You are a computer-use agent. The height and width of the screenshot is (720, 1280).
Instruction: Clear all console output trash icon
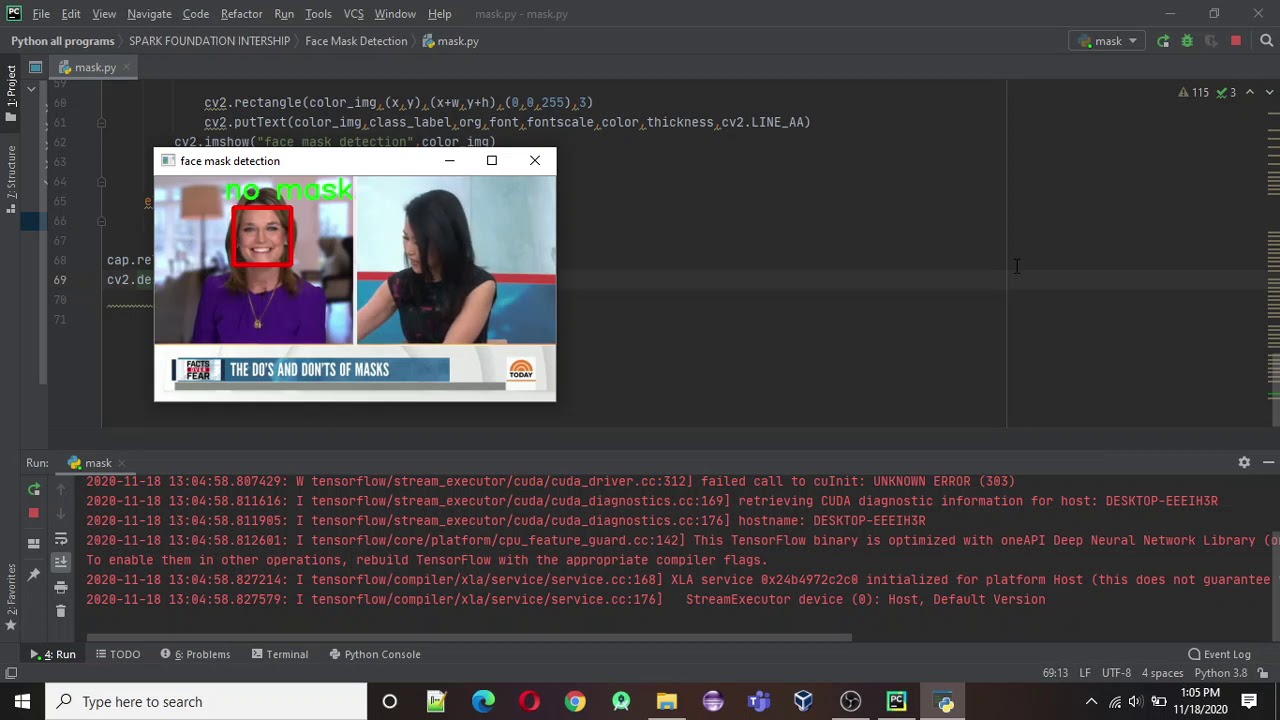point(61,611)
